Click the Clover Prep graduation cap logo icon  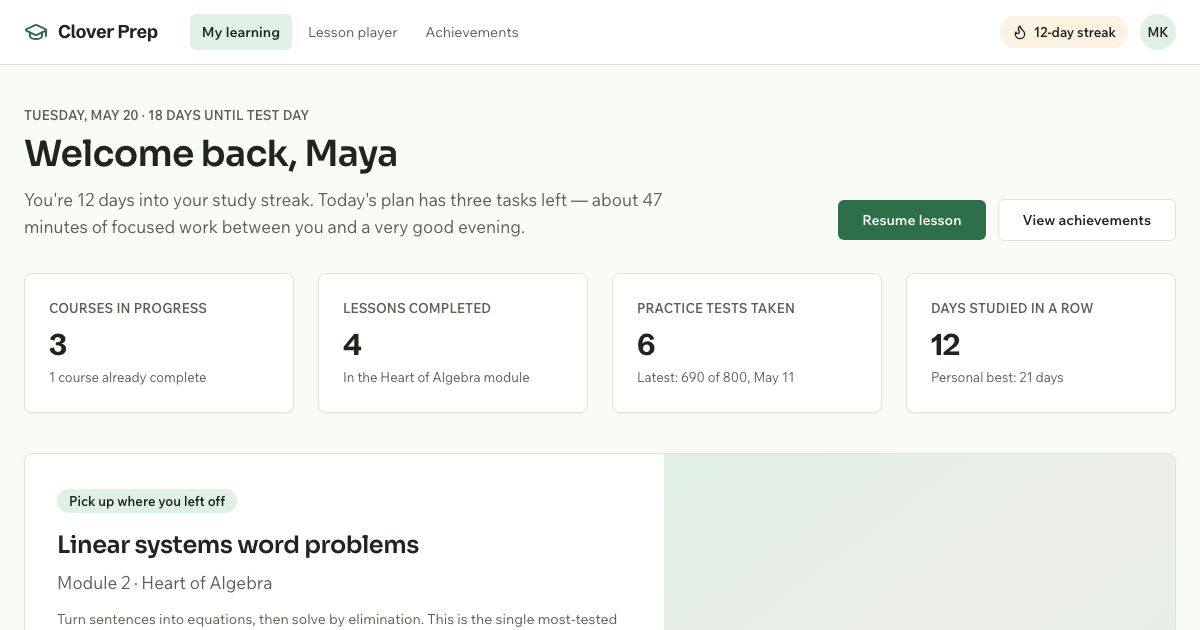(x=36, y=32)
